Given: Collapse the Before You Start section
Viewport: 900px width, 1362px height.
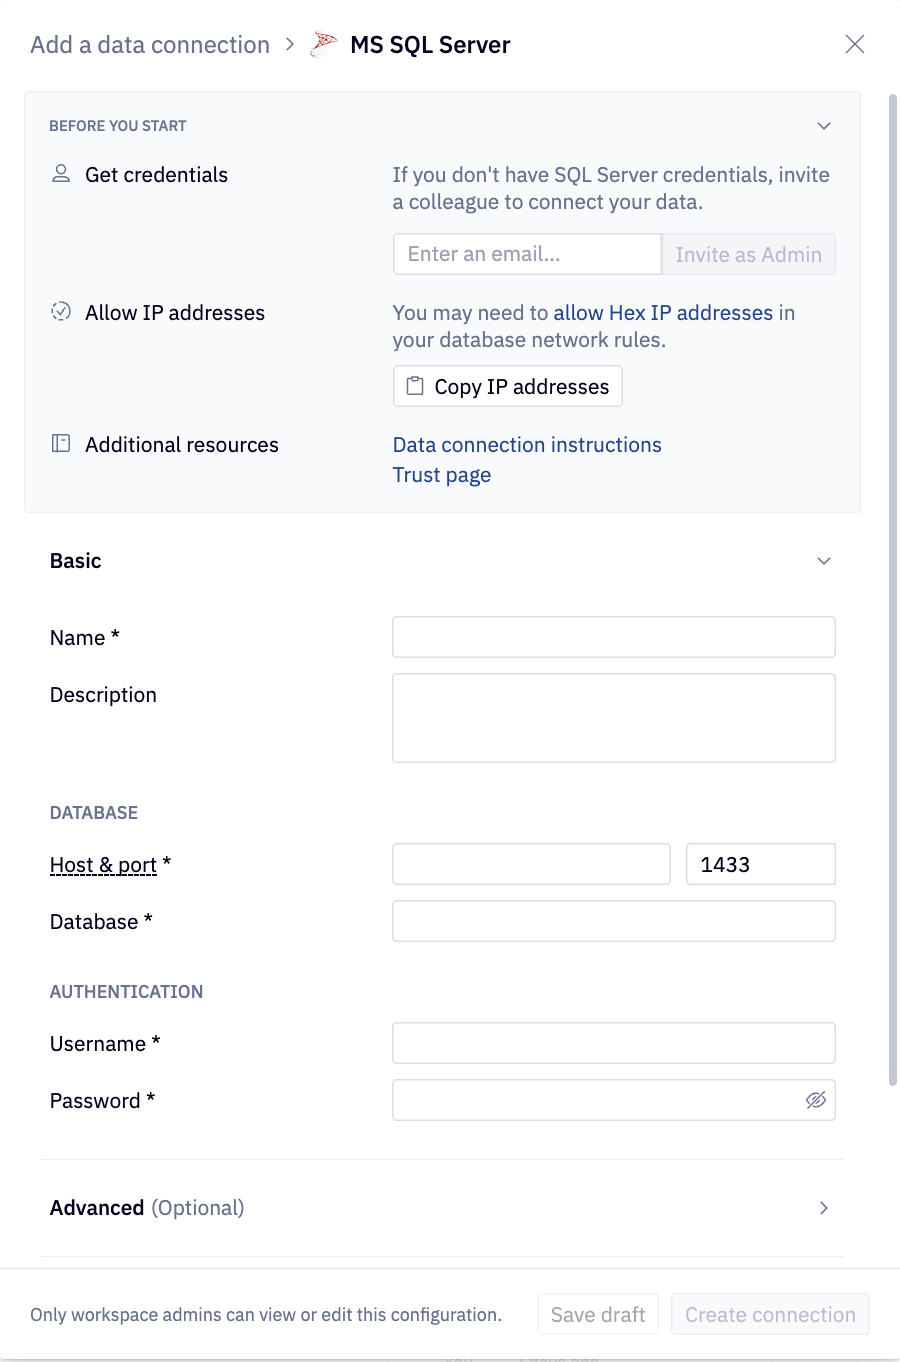Looking at the screenshot, I should pos(824,126).
